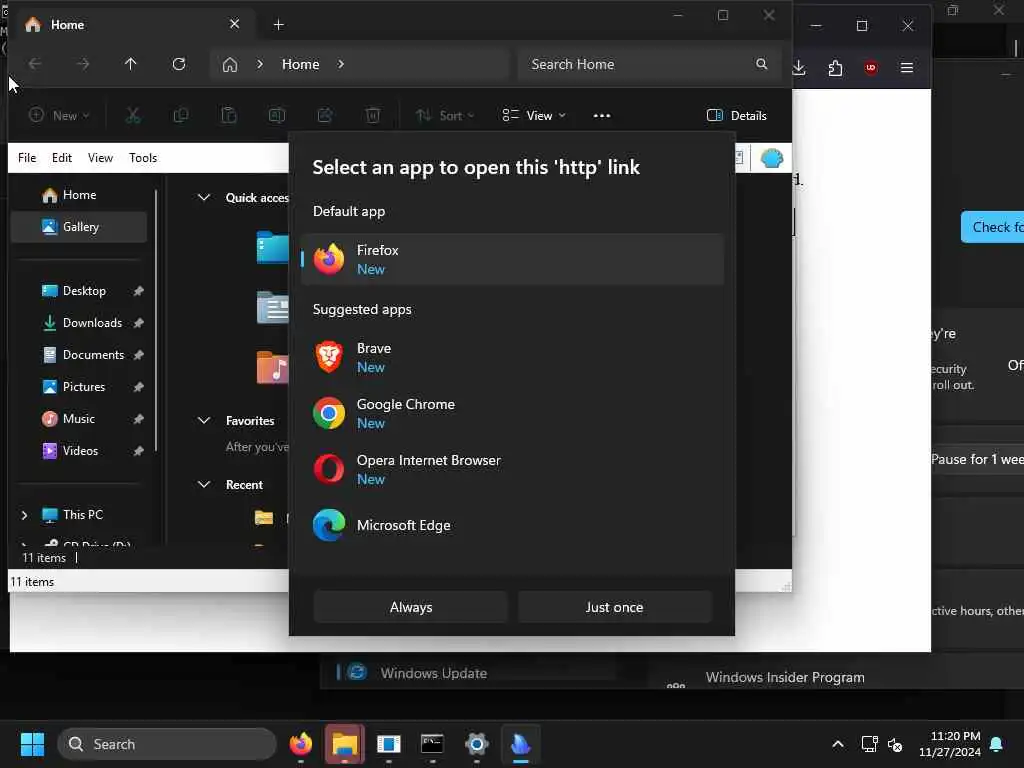Image resolution: width=1024 pixels, height=768 pixels.
Task: Open a new Explorer tab
Action: [278, 25]
